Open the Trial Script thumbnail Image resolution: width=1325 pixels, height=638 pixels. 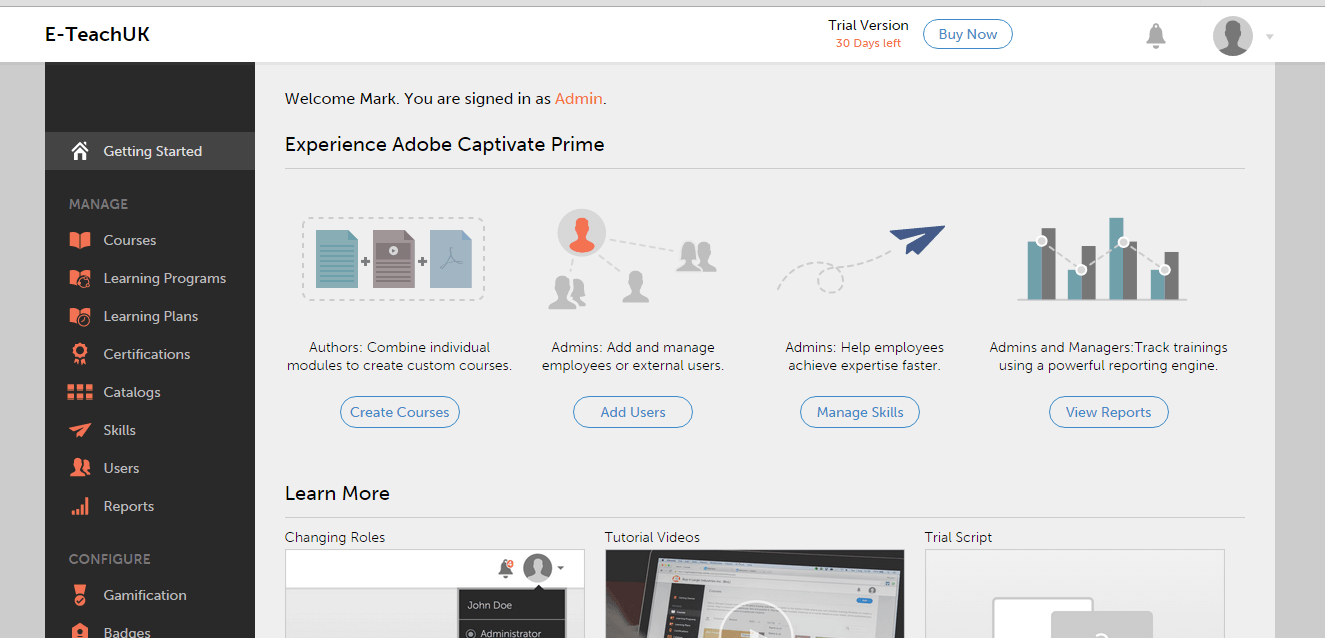1075,594
